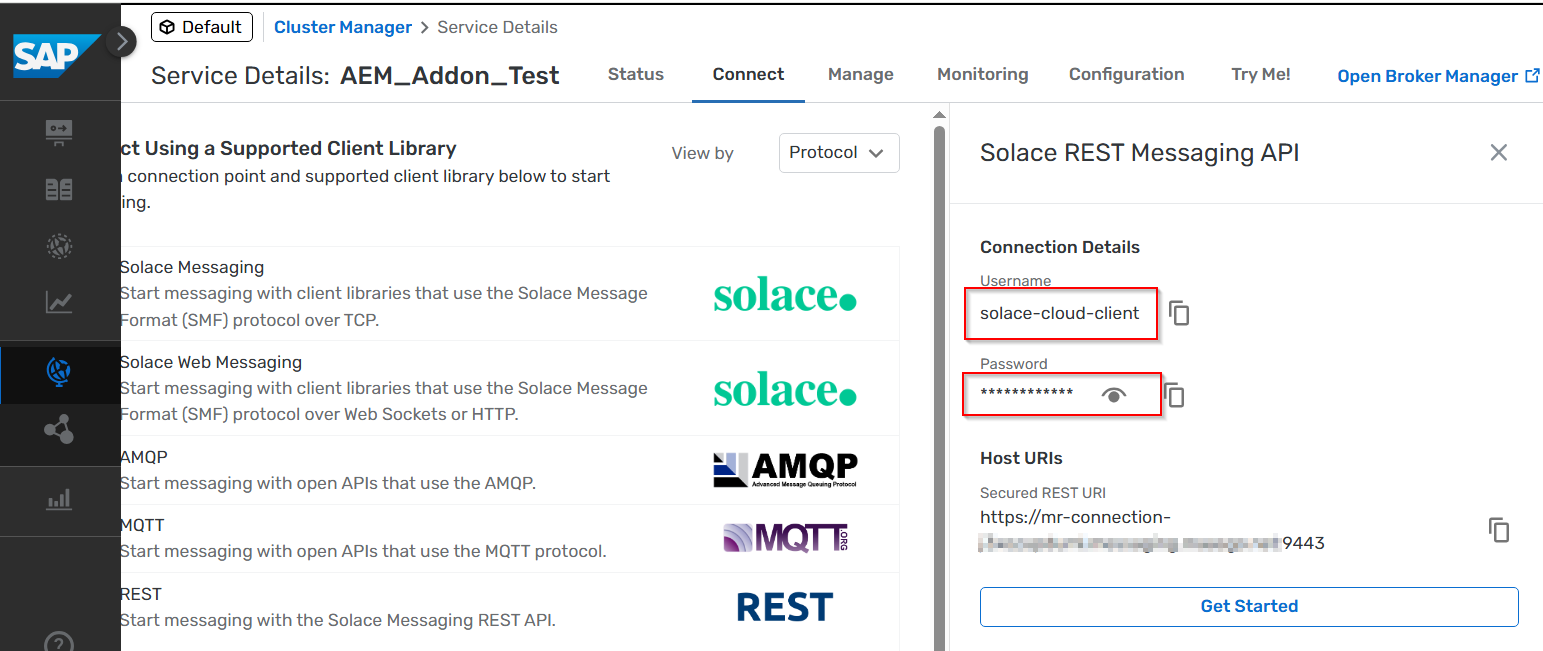This screenshot has width=1543, height=651.
Task: Click the Connection Details heading
Action: (1060, 247)
